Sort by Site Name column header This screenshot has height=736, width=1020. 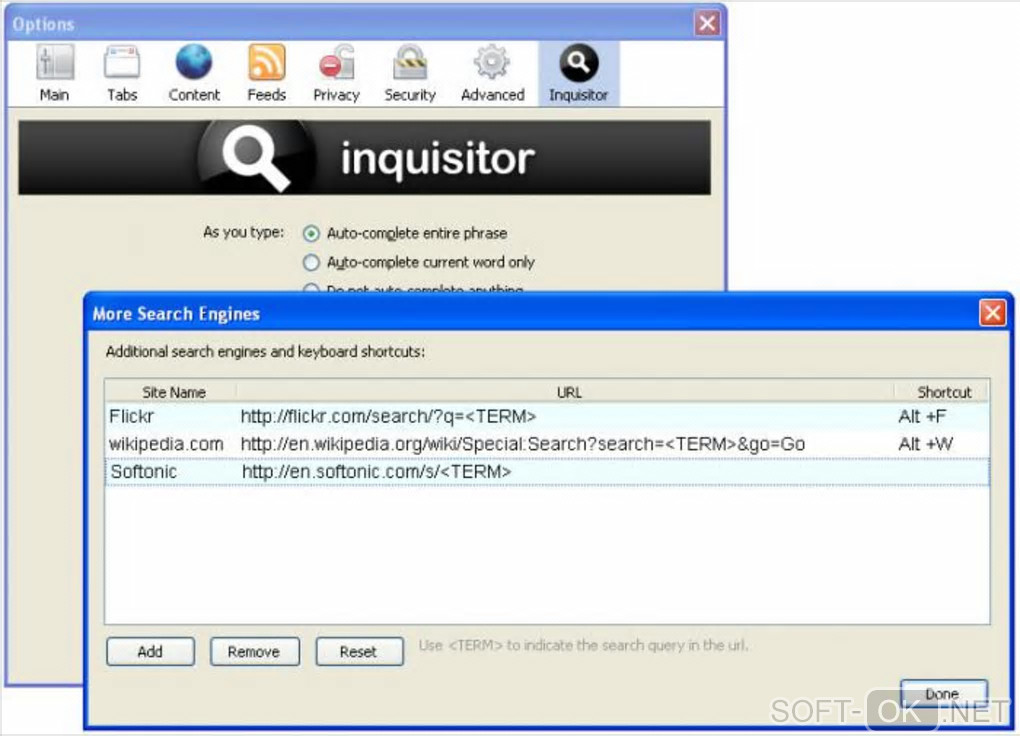[x=173, y=392]
